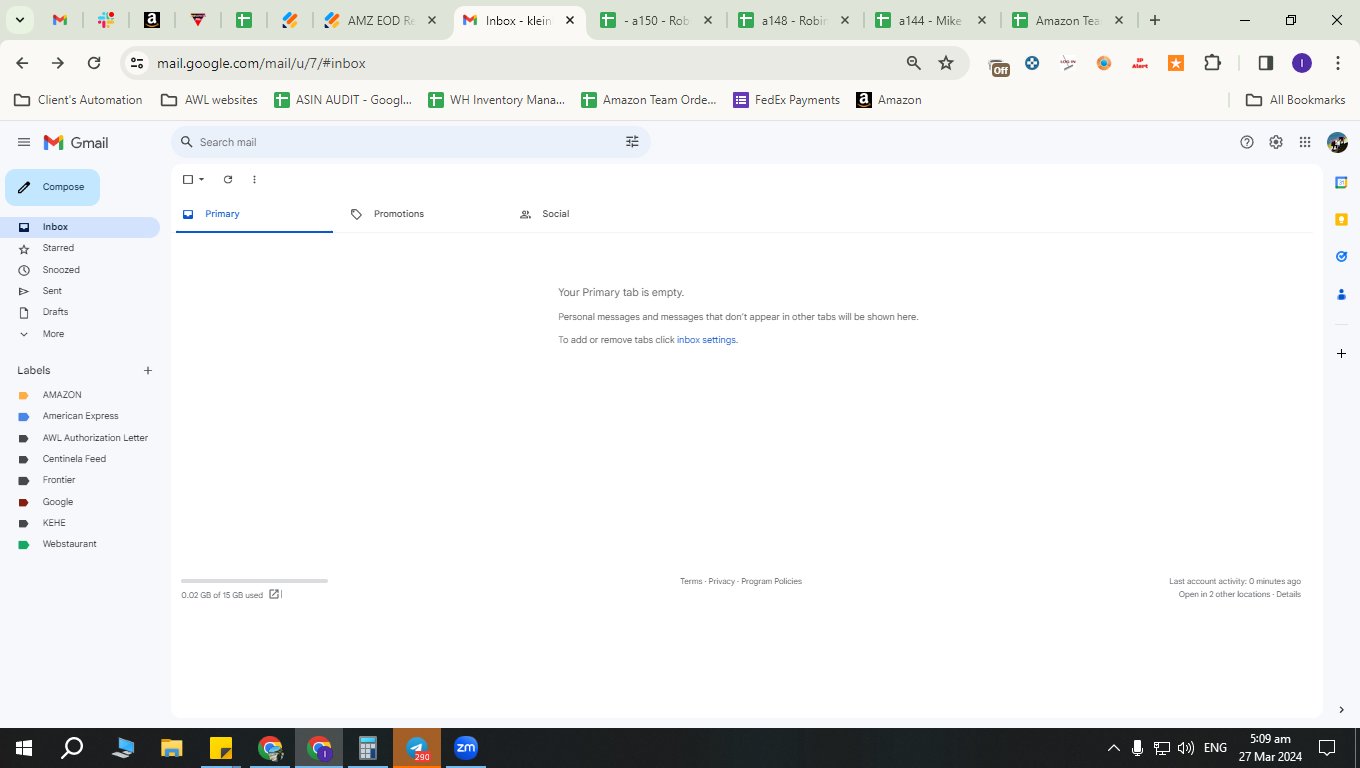
Task: Tick the select-all messages checkbox
Action: pyautogui.click(x=188, y=180)
